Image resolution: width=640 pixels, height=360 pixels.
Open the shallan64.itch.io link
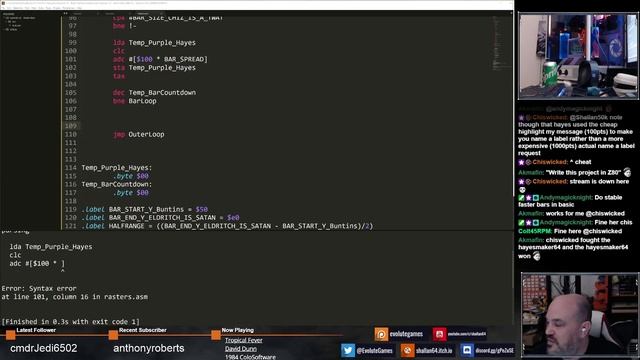pyautogui.click(x=434, y=351)
